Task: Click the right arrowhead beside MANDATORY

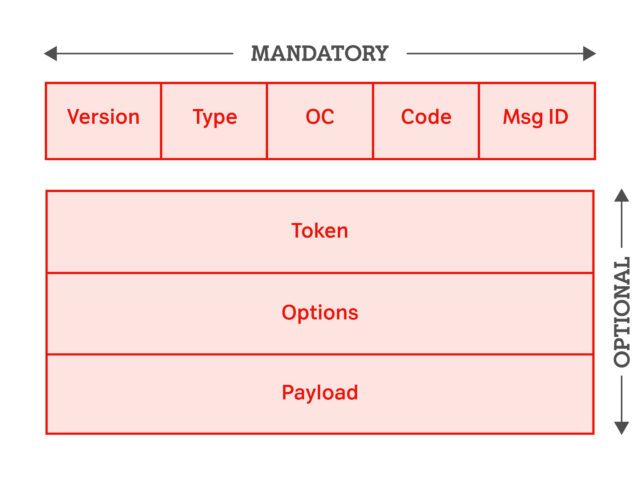Action: (589, 53)
